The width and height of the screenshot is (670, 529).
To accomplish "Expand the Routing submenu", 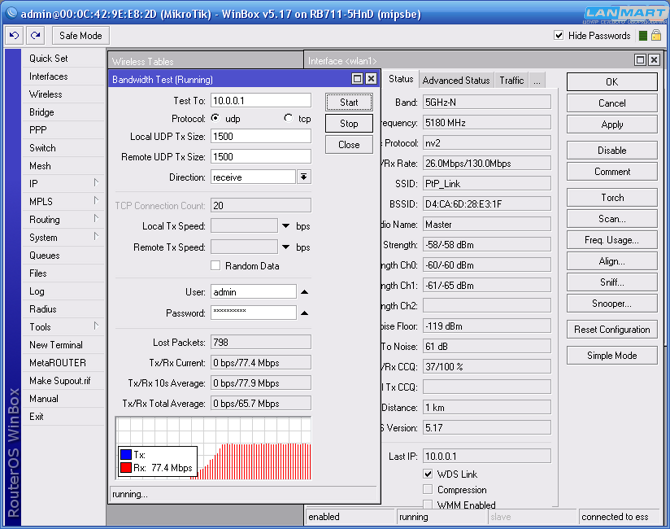I will coord(96,219).
